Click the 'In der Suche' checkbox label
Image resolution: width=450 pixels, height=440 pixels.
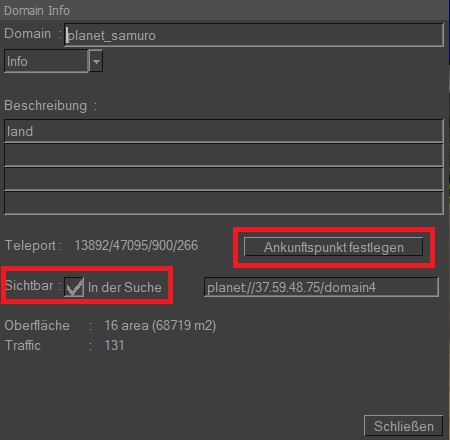[x=124, y=287]
